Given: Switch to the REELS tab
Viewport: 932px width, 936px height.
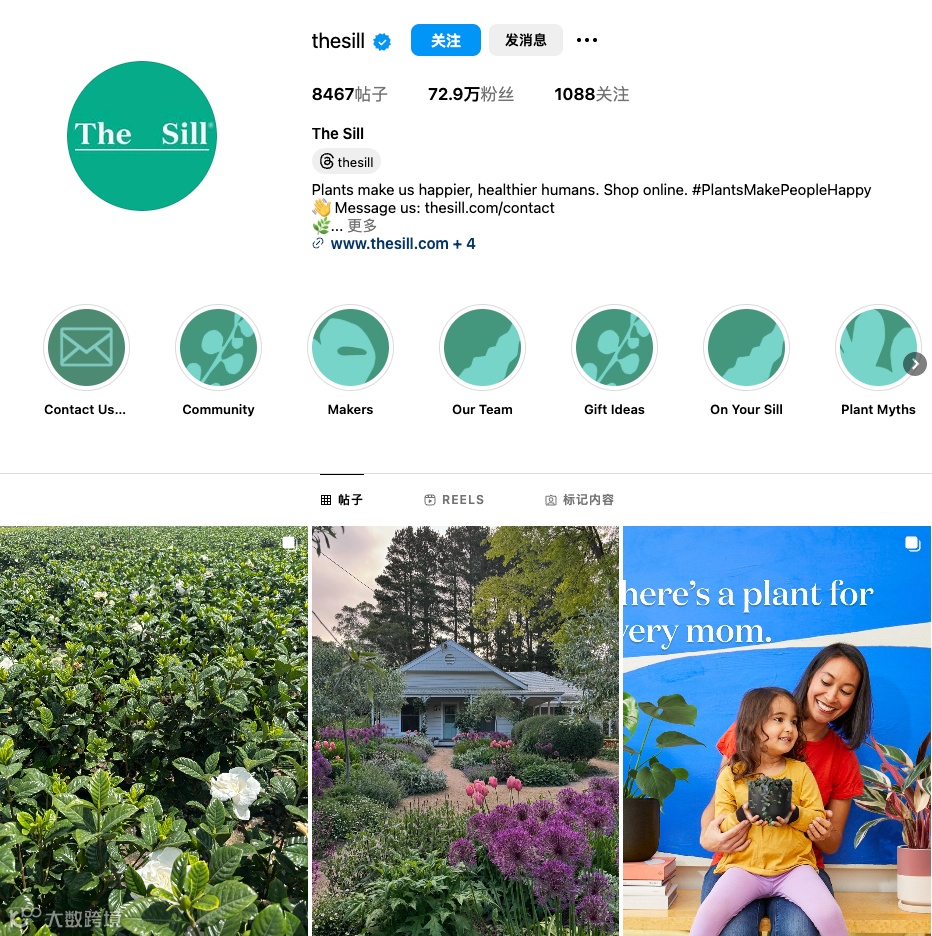Looking at the screenshot, I should 454,500.
